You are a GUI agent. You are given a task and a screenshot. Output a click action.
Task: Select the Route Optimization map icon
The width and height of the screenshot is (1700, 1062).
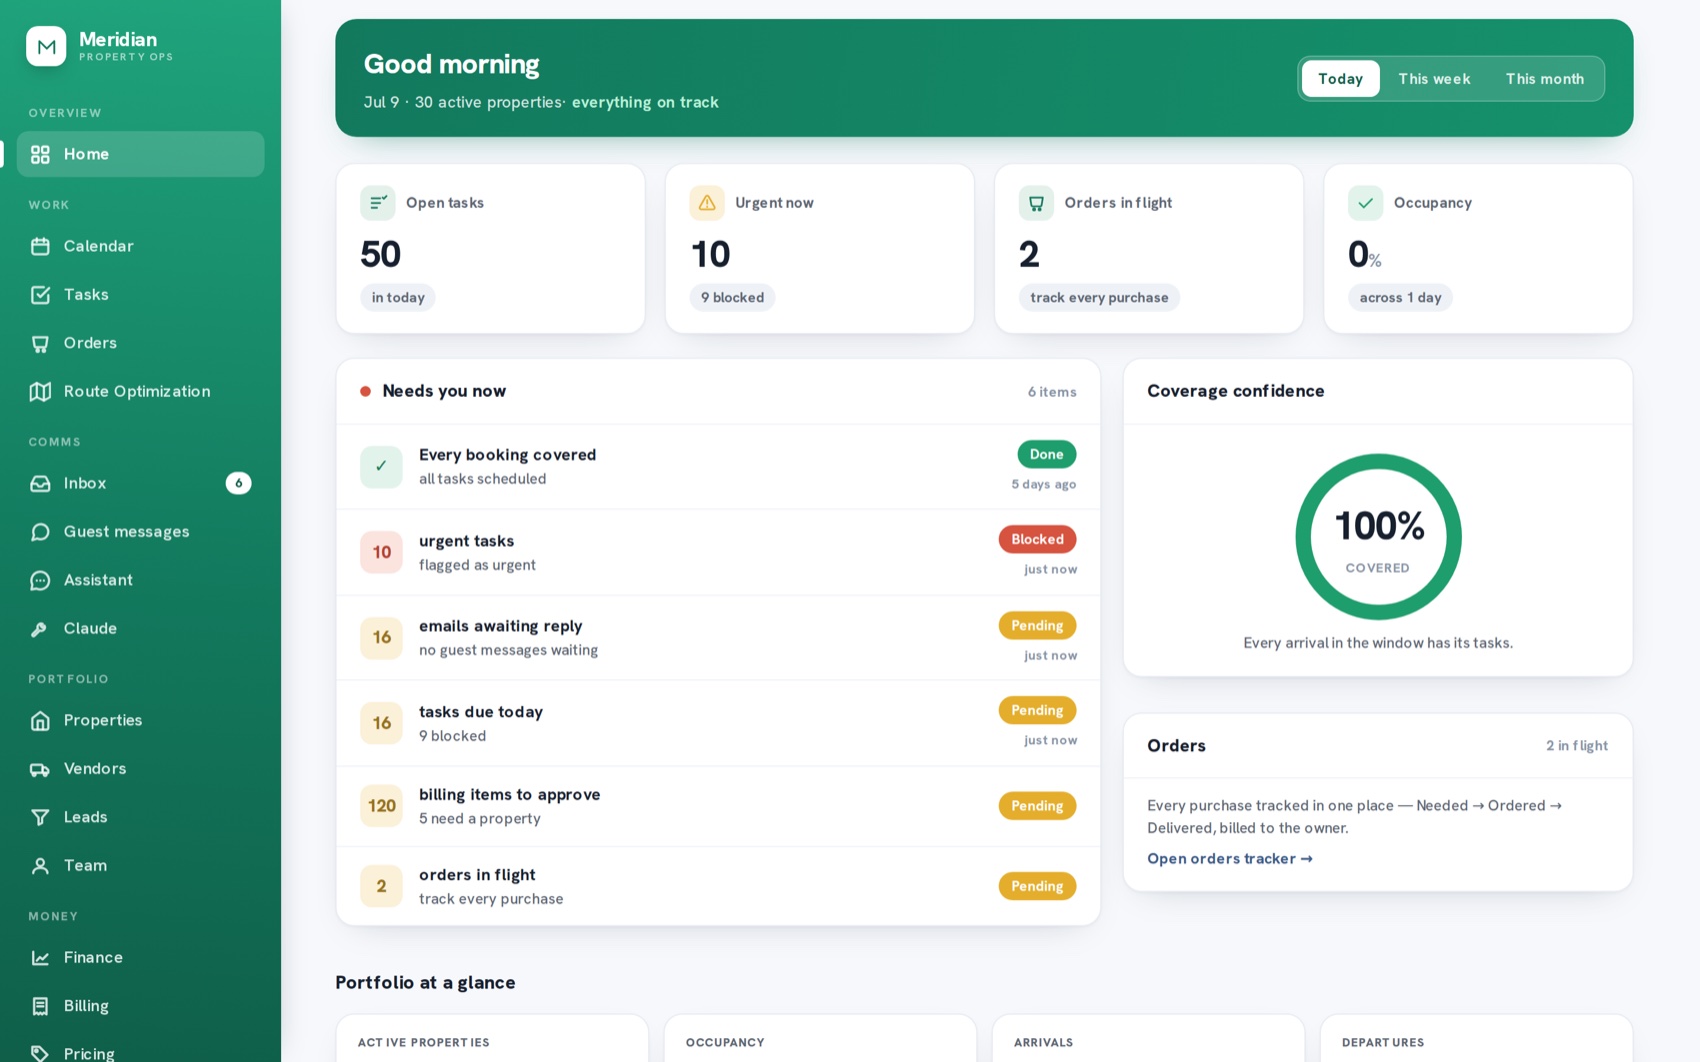click(x=40, y=391)
